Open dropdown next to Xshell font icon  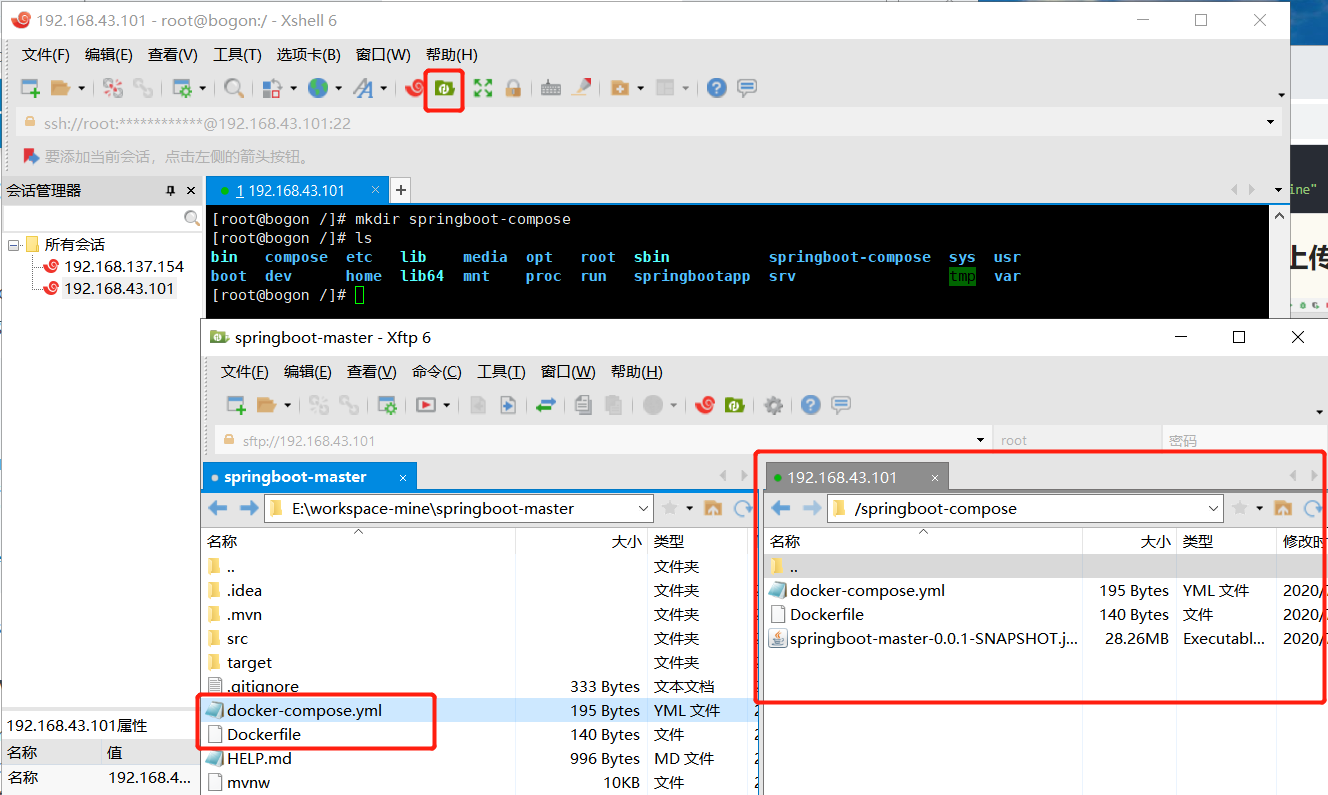coord(384,88)
